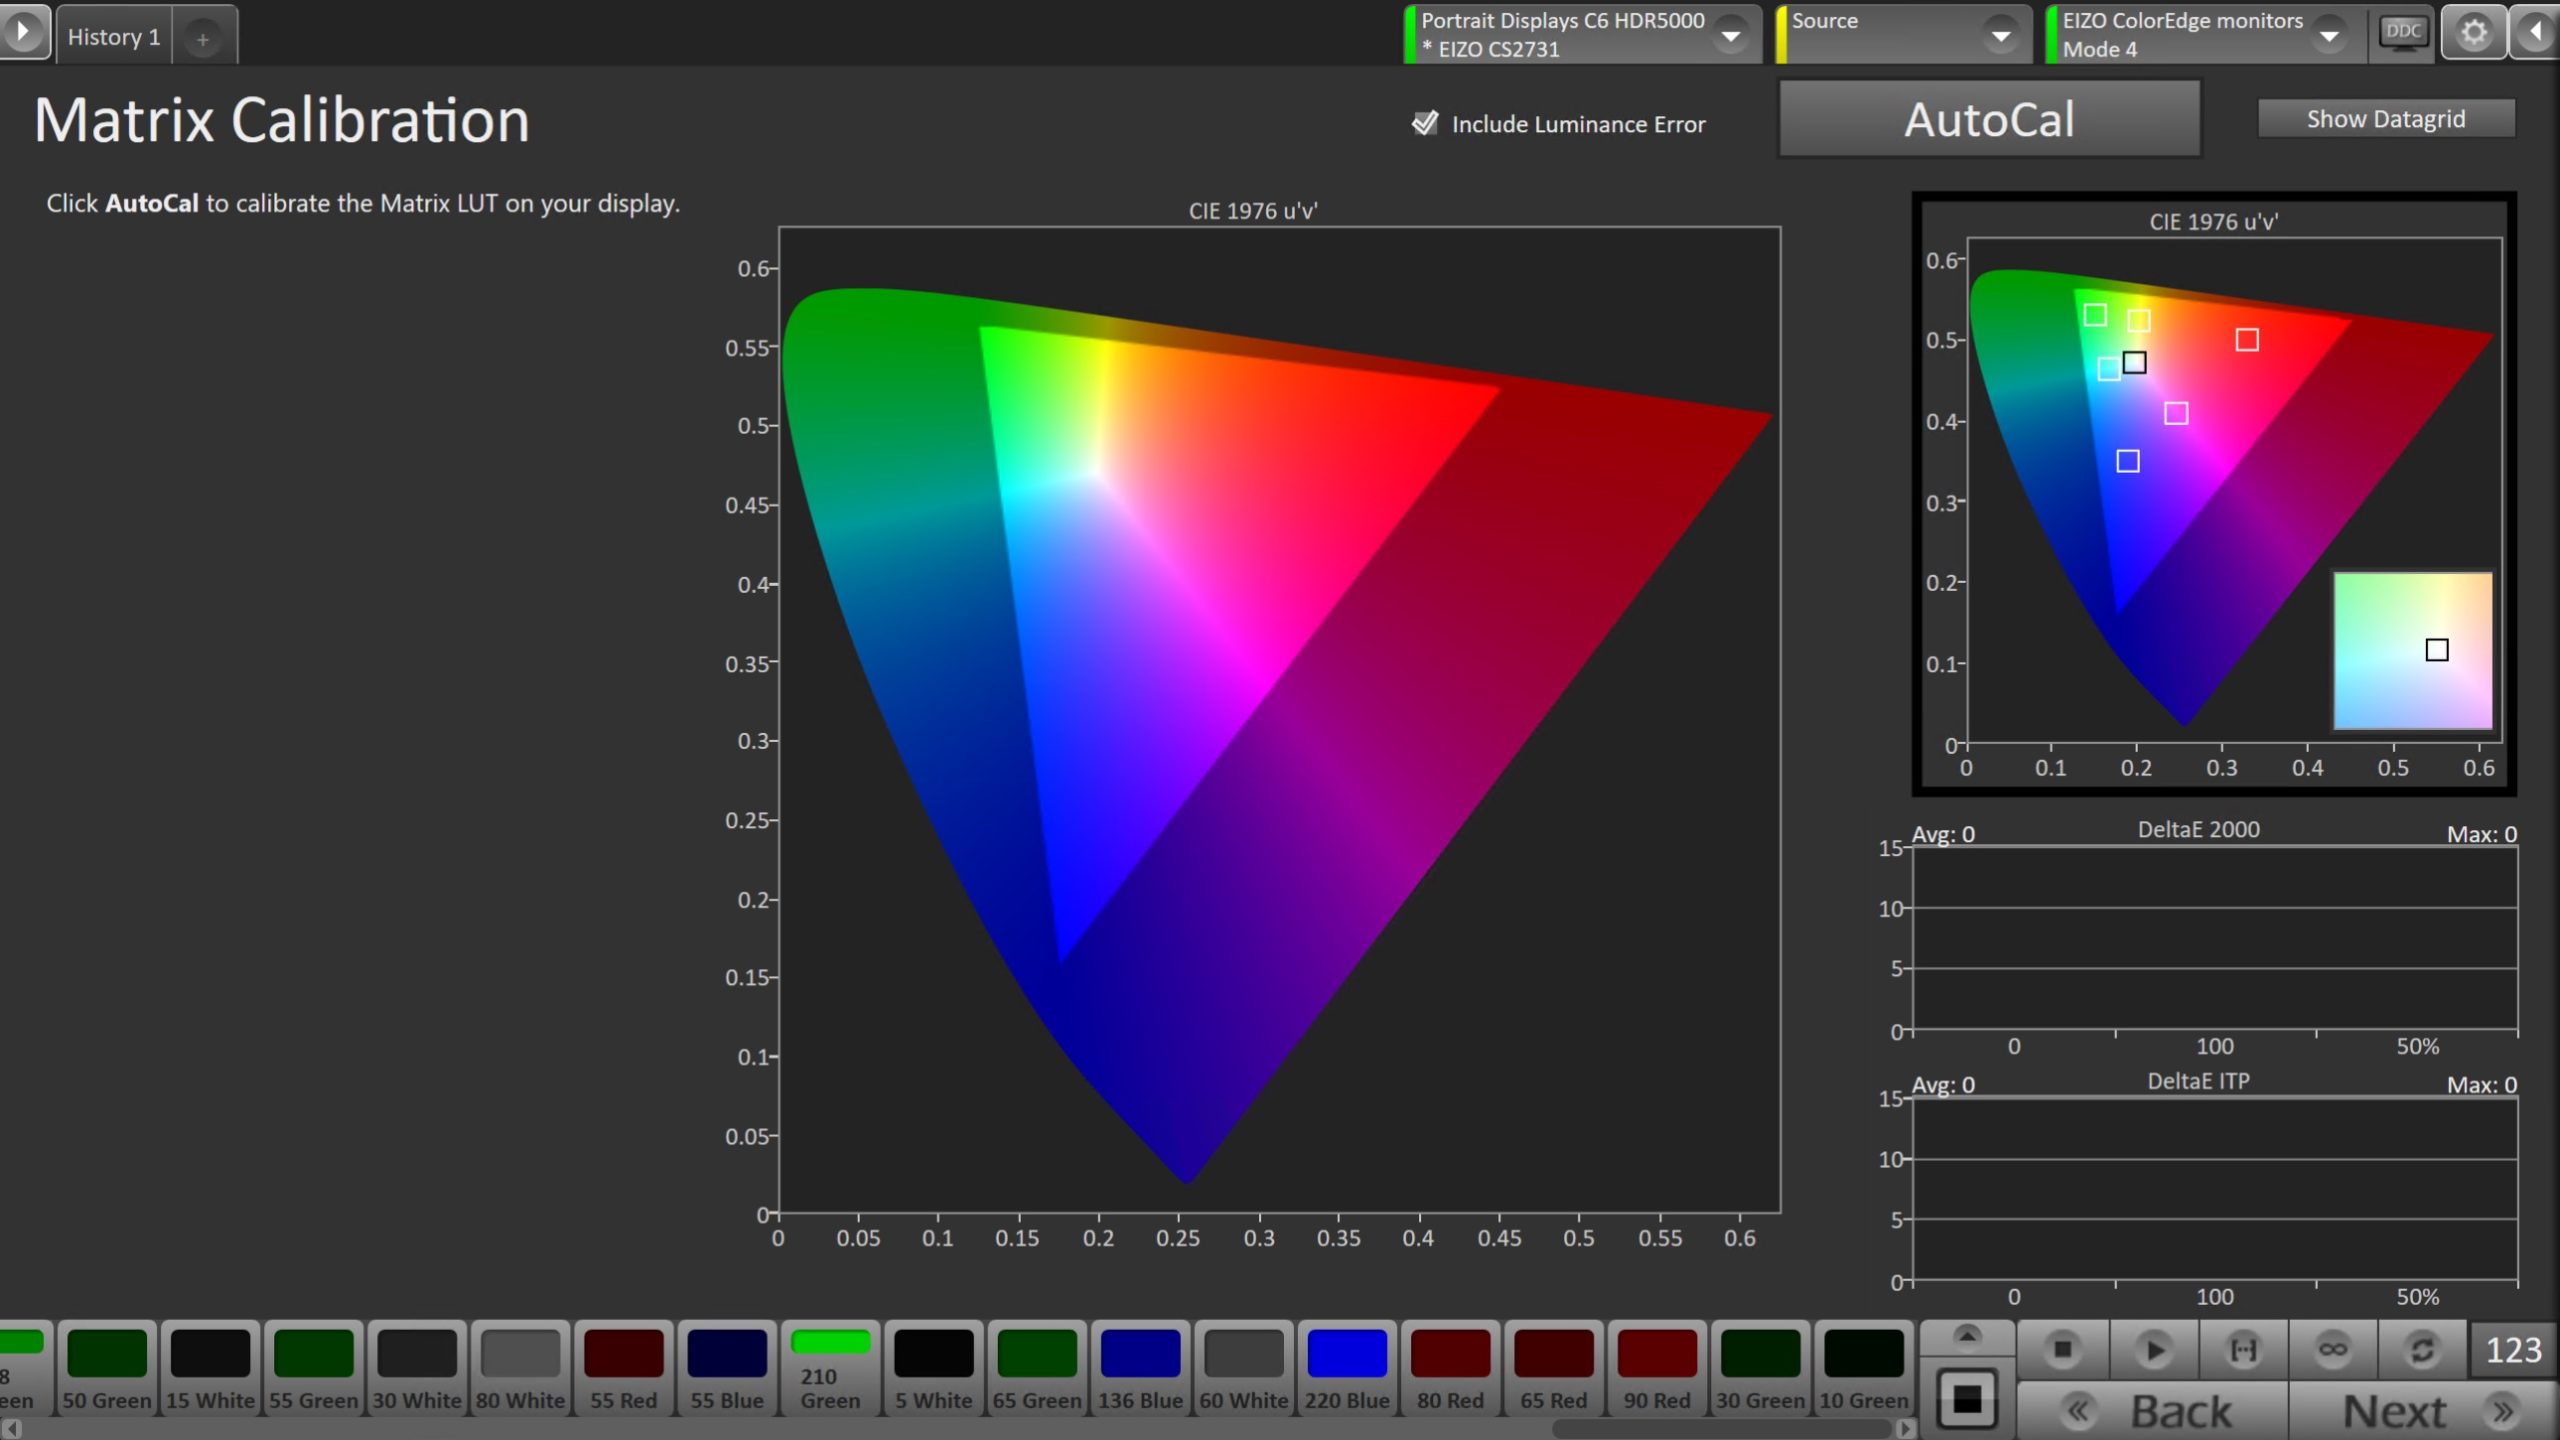This screenshot has height=1440, width=2560.
Task: Click the continuous read infinity icon
Action: coord(2332,1350)
